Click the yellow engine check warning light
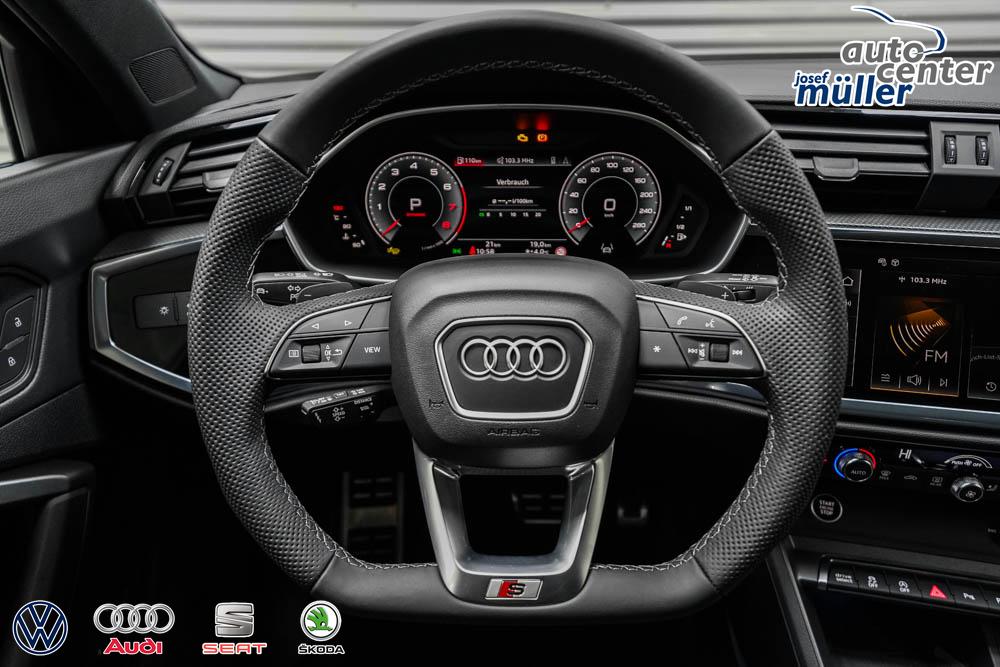The image size is (1000, 667). point(523,138)
